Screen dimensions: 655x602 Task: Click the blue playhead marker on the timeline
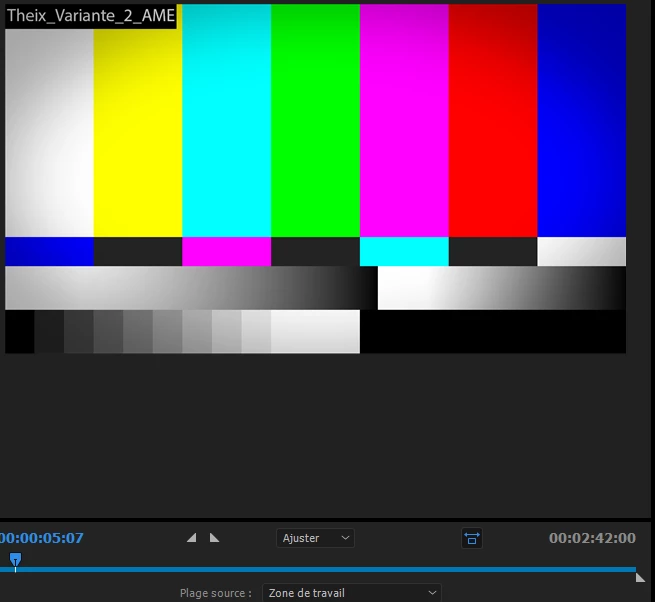pos(15,560)
